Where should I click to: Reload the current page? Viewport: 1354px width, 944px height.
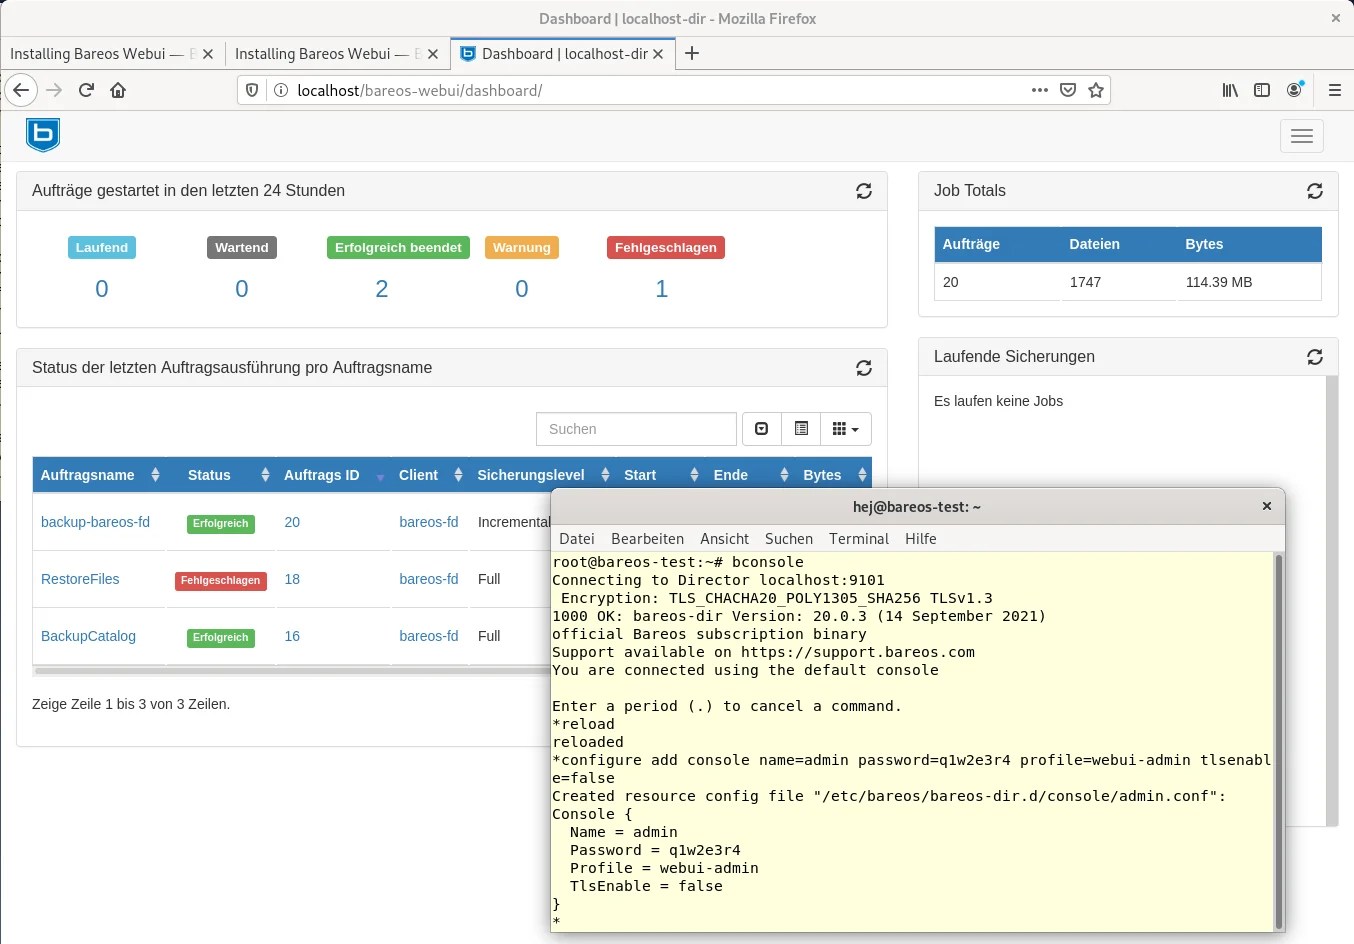click(x=86, y=90)
